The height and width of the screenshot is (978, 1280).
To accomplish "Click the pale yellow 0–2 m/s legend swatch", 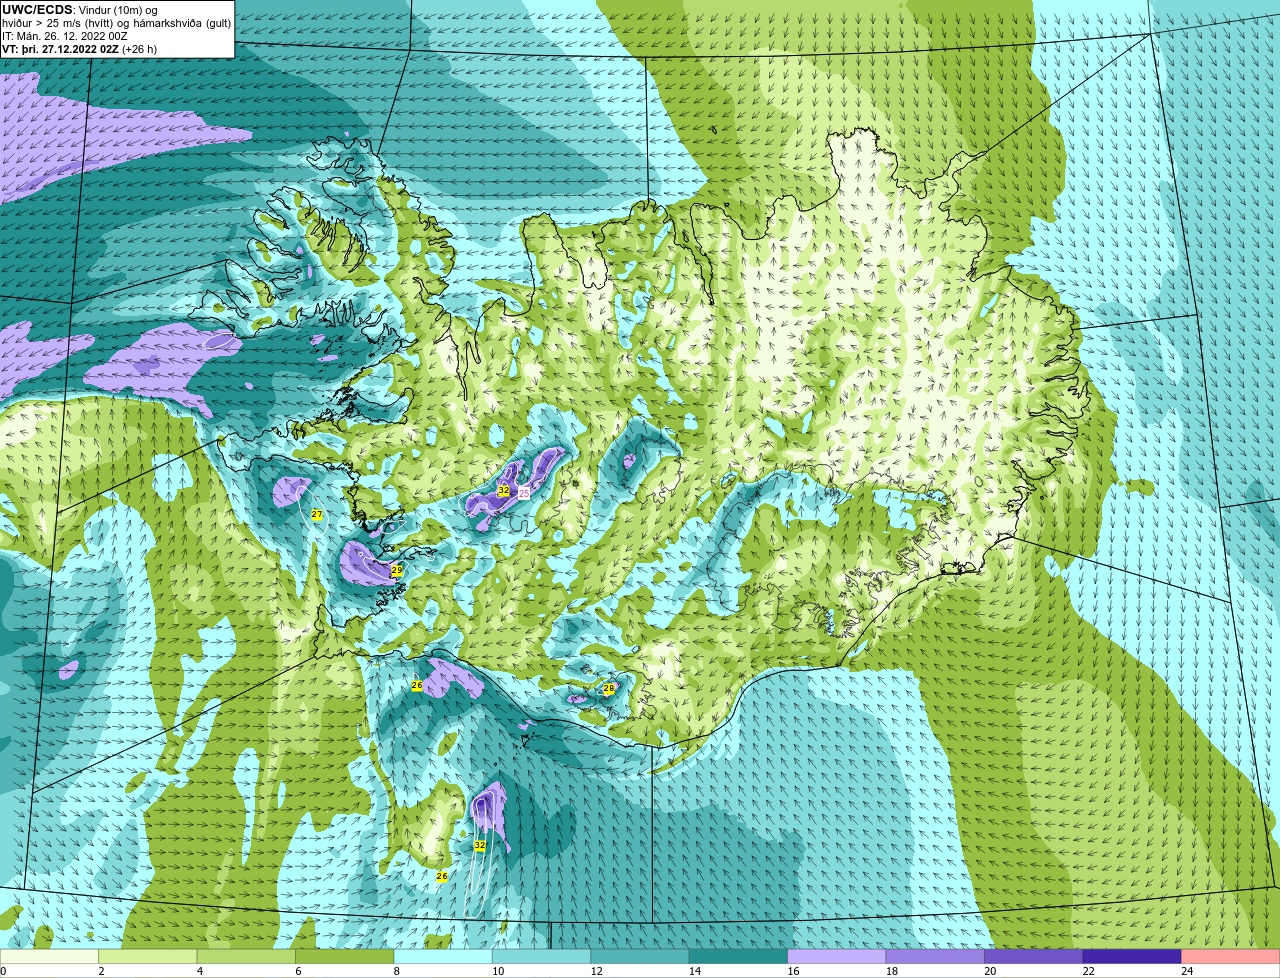I will (x=50, y=956).
